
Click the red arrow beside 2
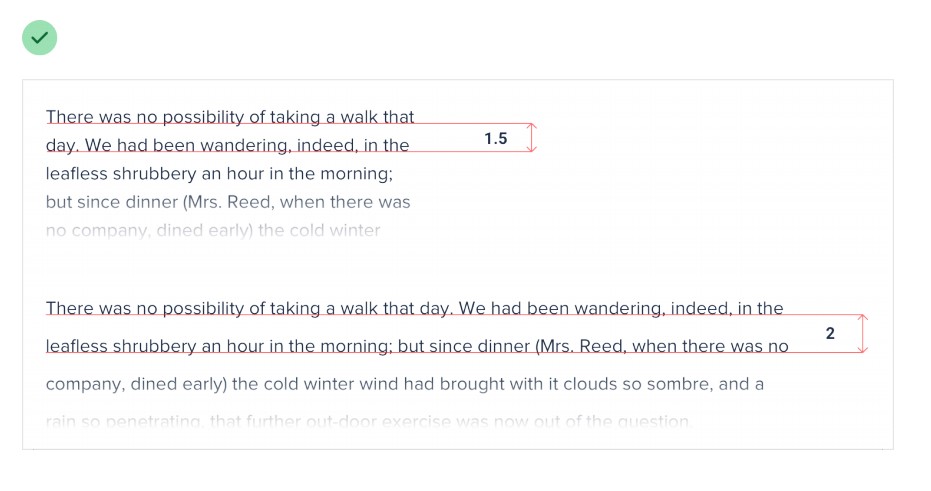click(863, 334)
